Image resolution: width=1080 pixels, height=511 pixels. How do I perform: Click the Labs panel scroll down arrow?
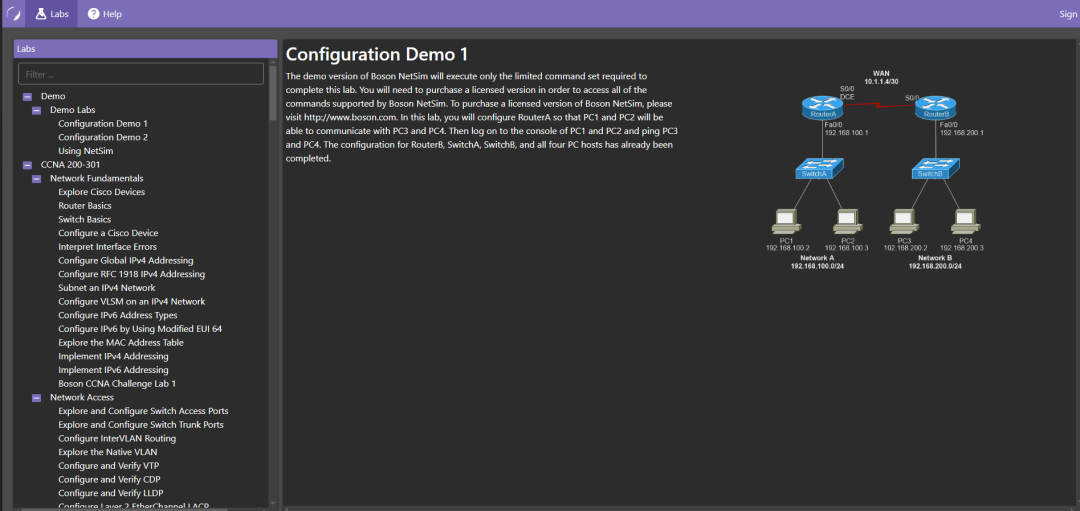click(x=273, y=503)
